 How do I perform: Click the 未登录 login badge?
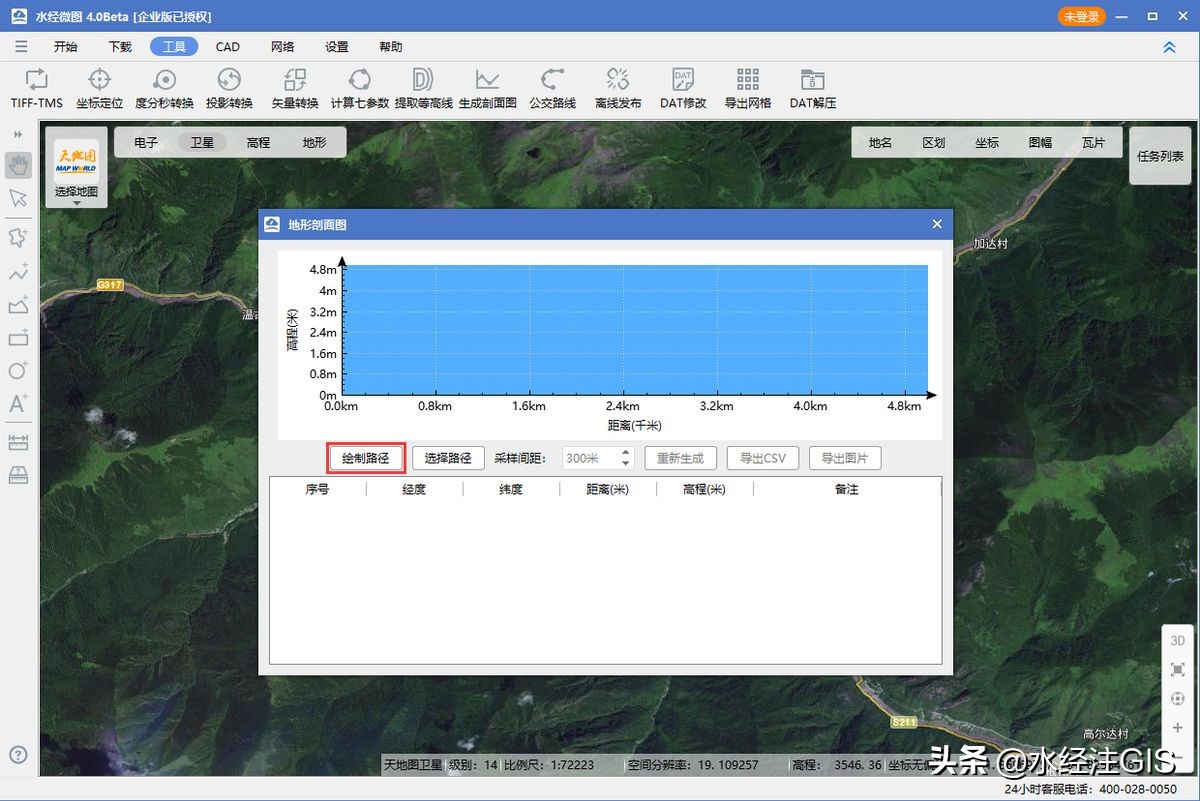[1082, 17]
